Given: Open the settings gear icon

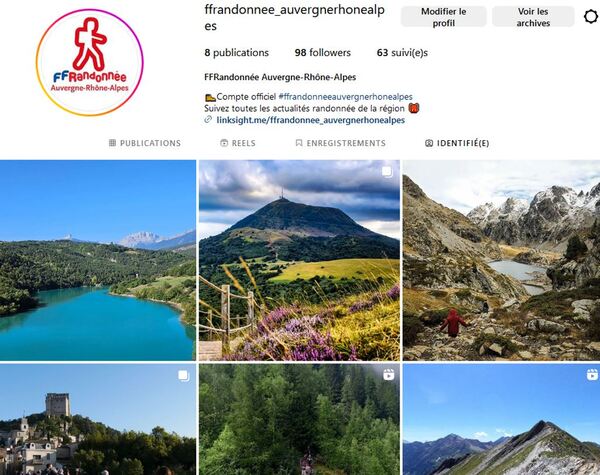Looking at the screenshot, I should [x=591, y=17].
